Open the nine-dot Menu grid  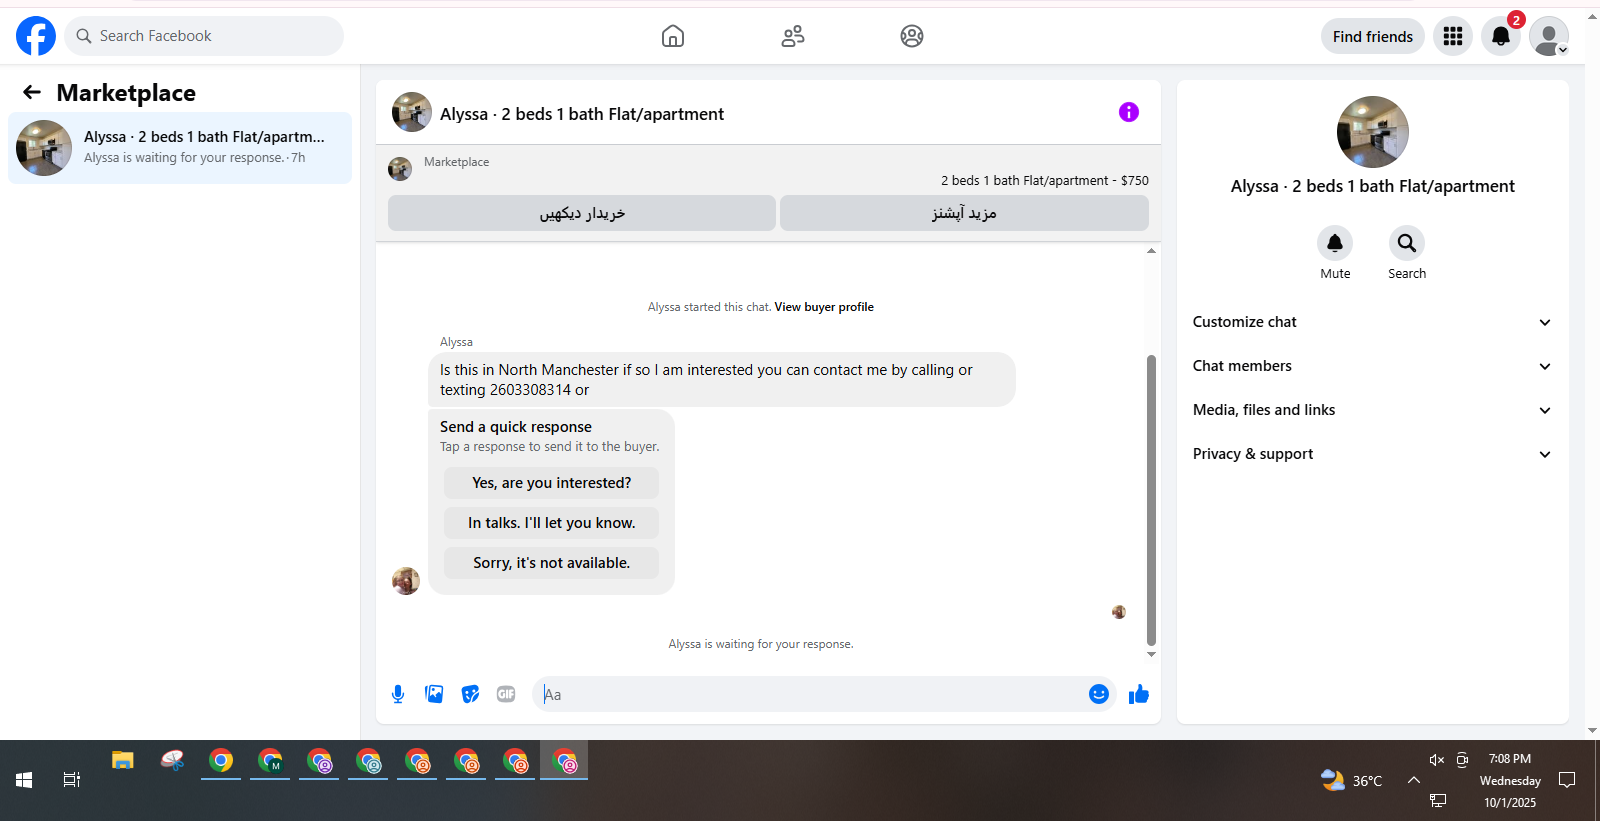click(1453, 36)
